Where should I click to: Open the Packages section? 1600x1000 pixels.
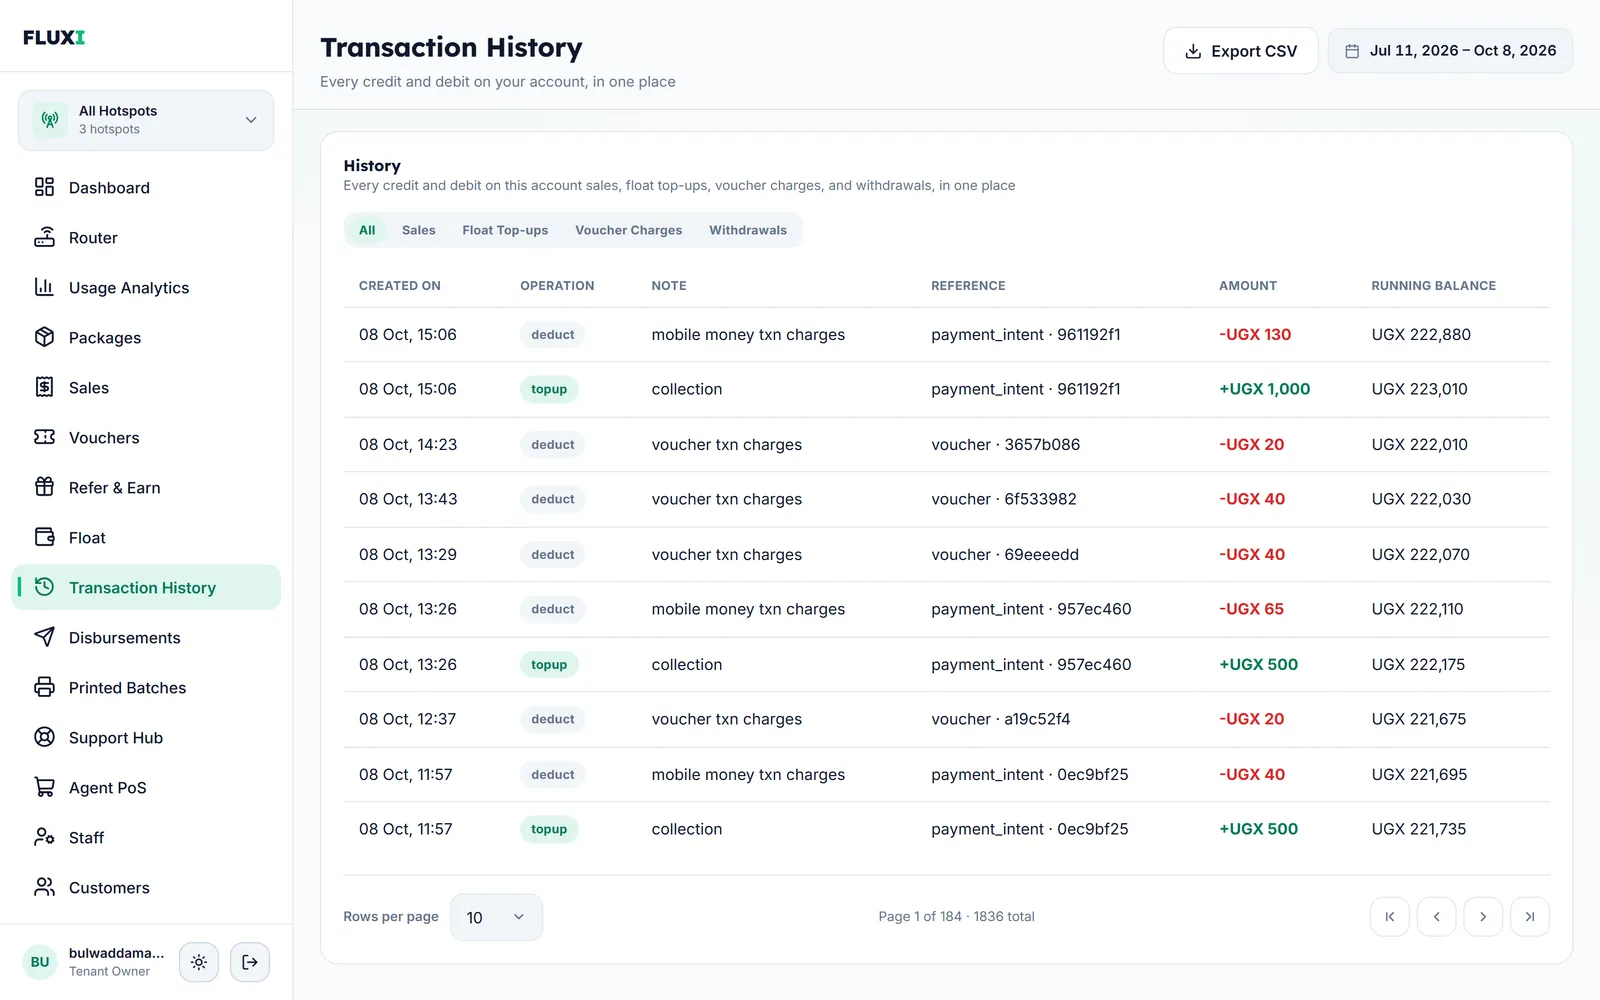146,338
